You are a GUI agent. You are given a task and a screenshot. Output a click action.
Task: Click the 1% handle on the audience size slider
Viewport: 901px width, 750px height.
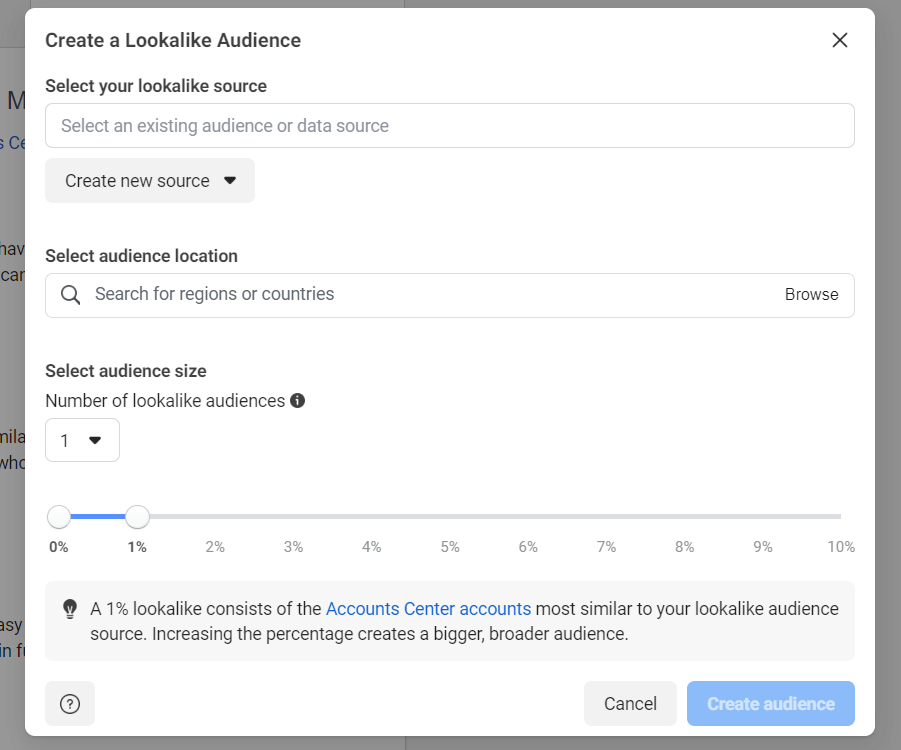tap(137, 516)
